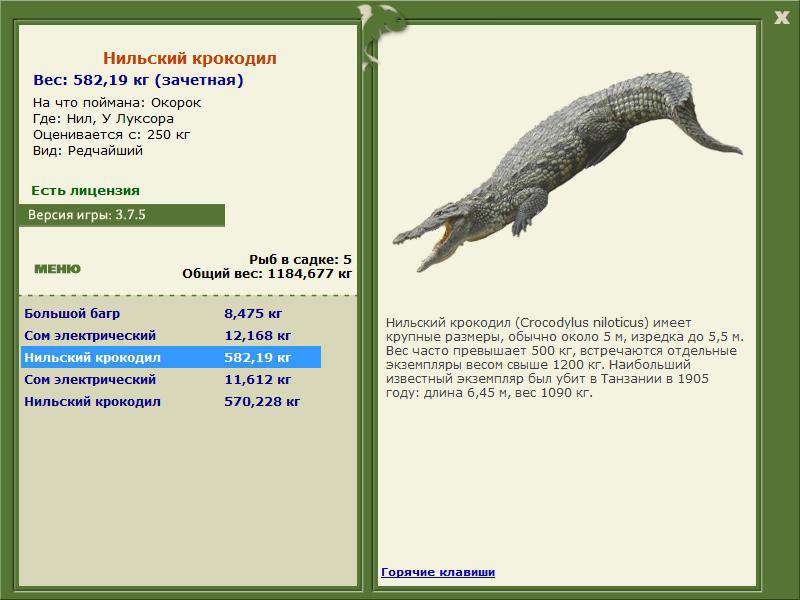Click Вид: Редчайший text
This screenshot has width=800, height=600.
(x=88, y=151)
